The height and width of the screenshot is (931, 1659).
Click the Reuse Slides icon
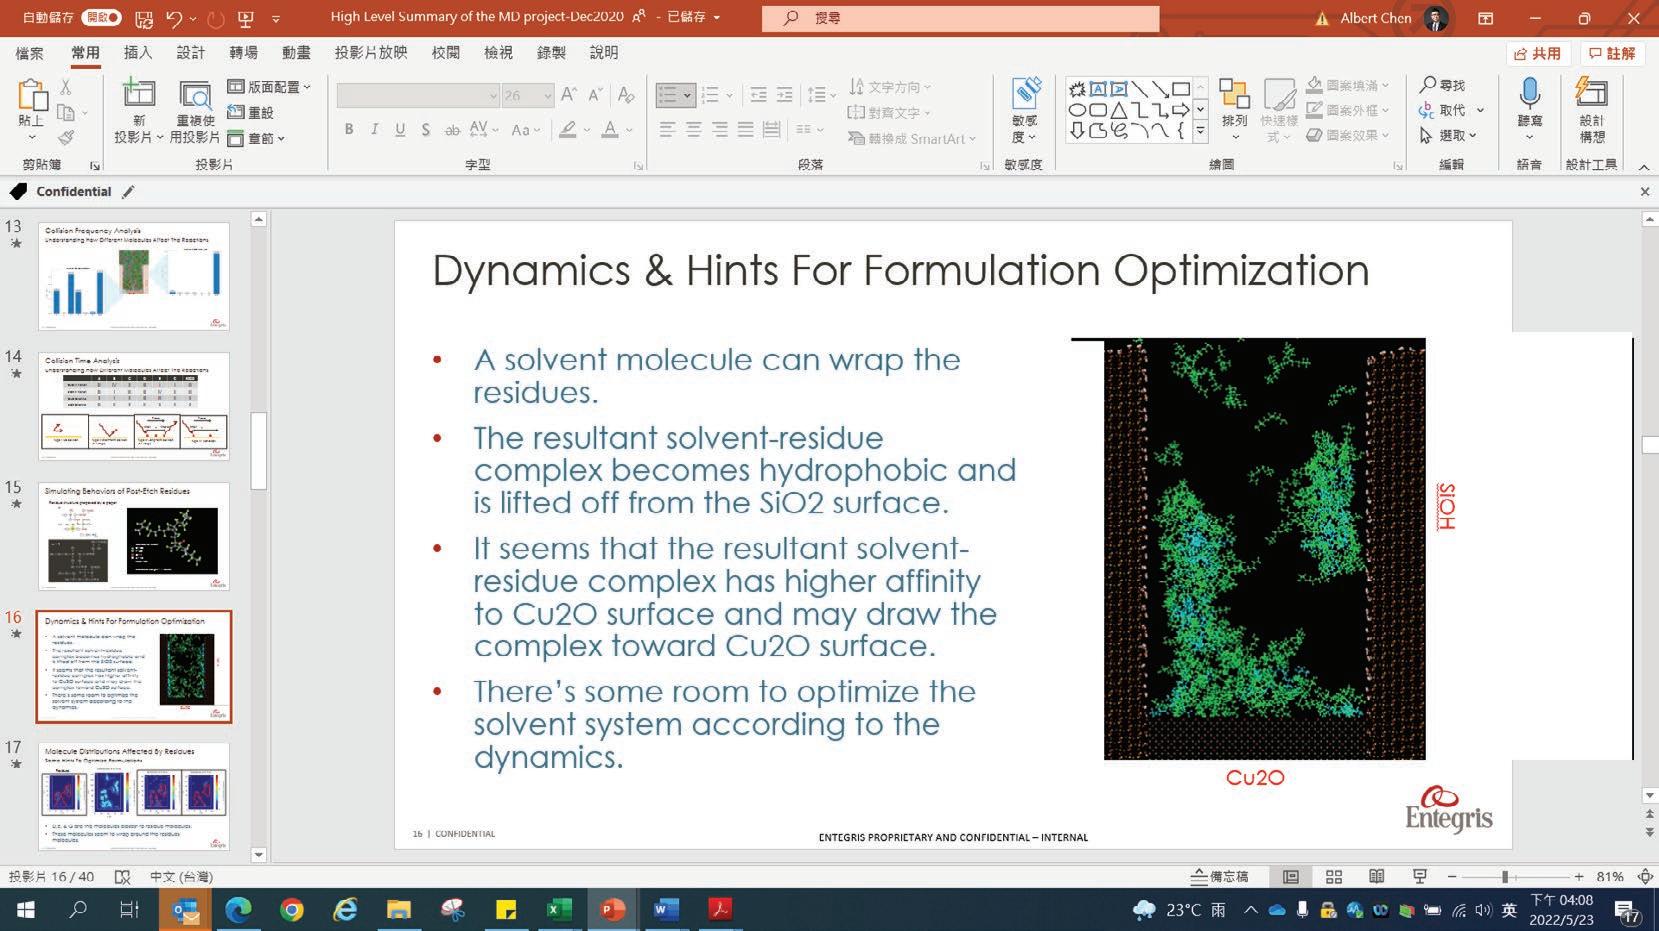point(195,95)
